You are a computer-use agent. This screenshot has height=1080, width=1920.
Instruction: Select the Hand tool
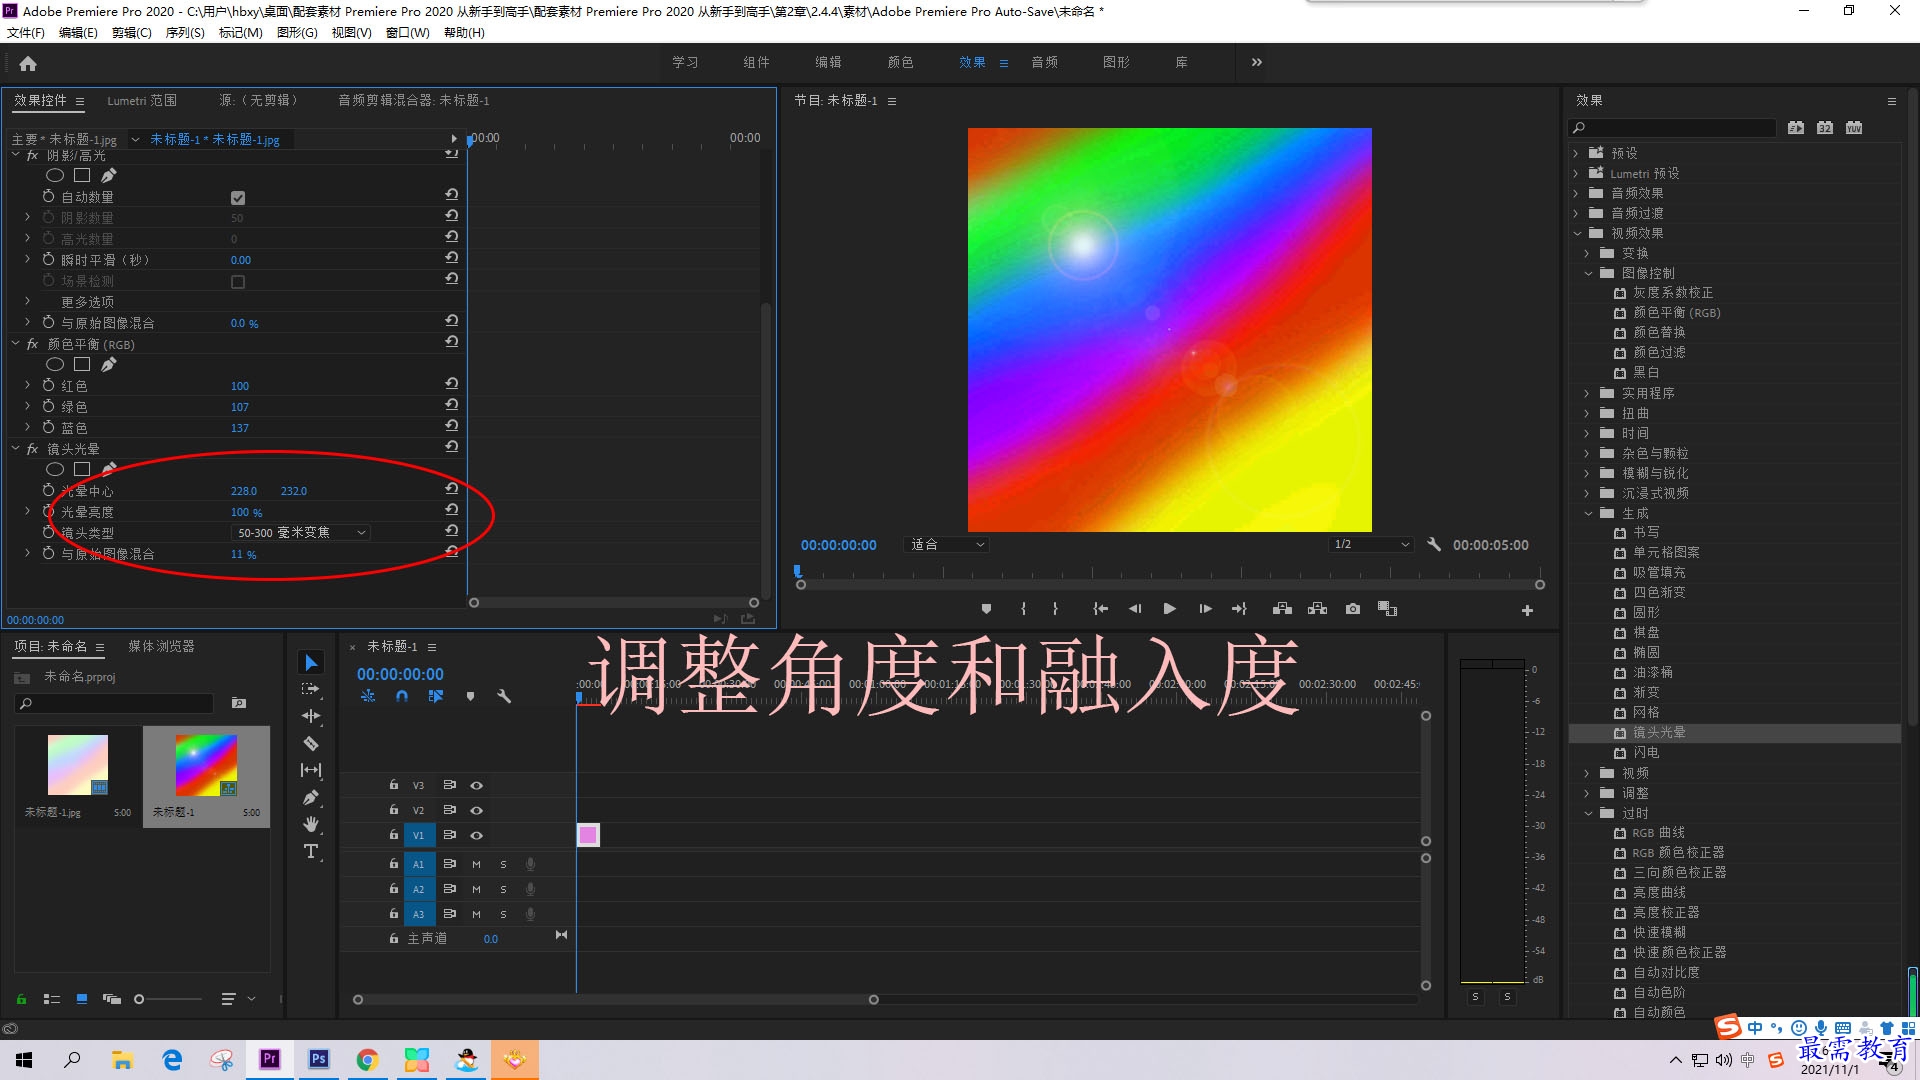pyautogui.click(x=311, y=824)
